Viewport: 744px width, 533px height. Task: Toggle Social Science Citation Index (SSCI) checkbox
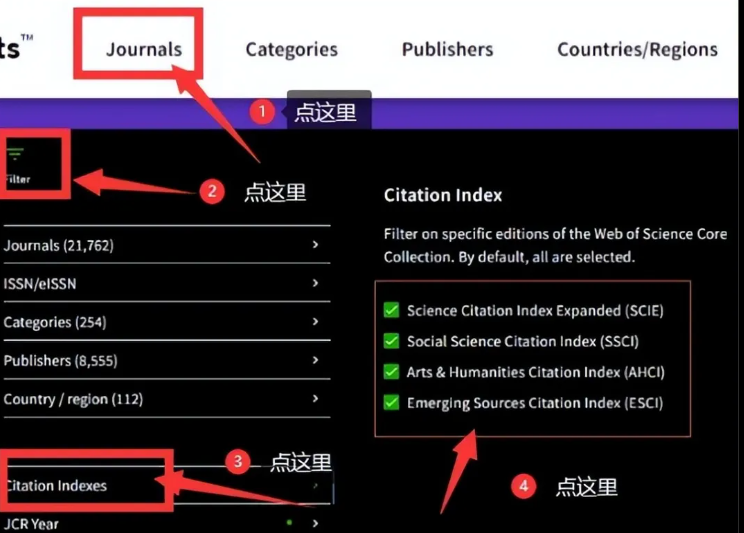click(x=392, y=342)
